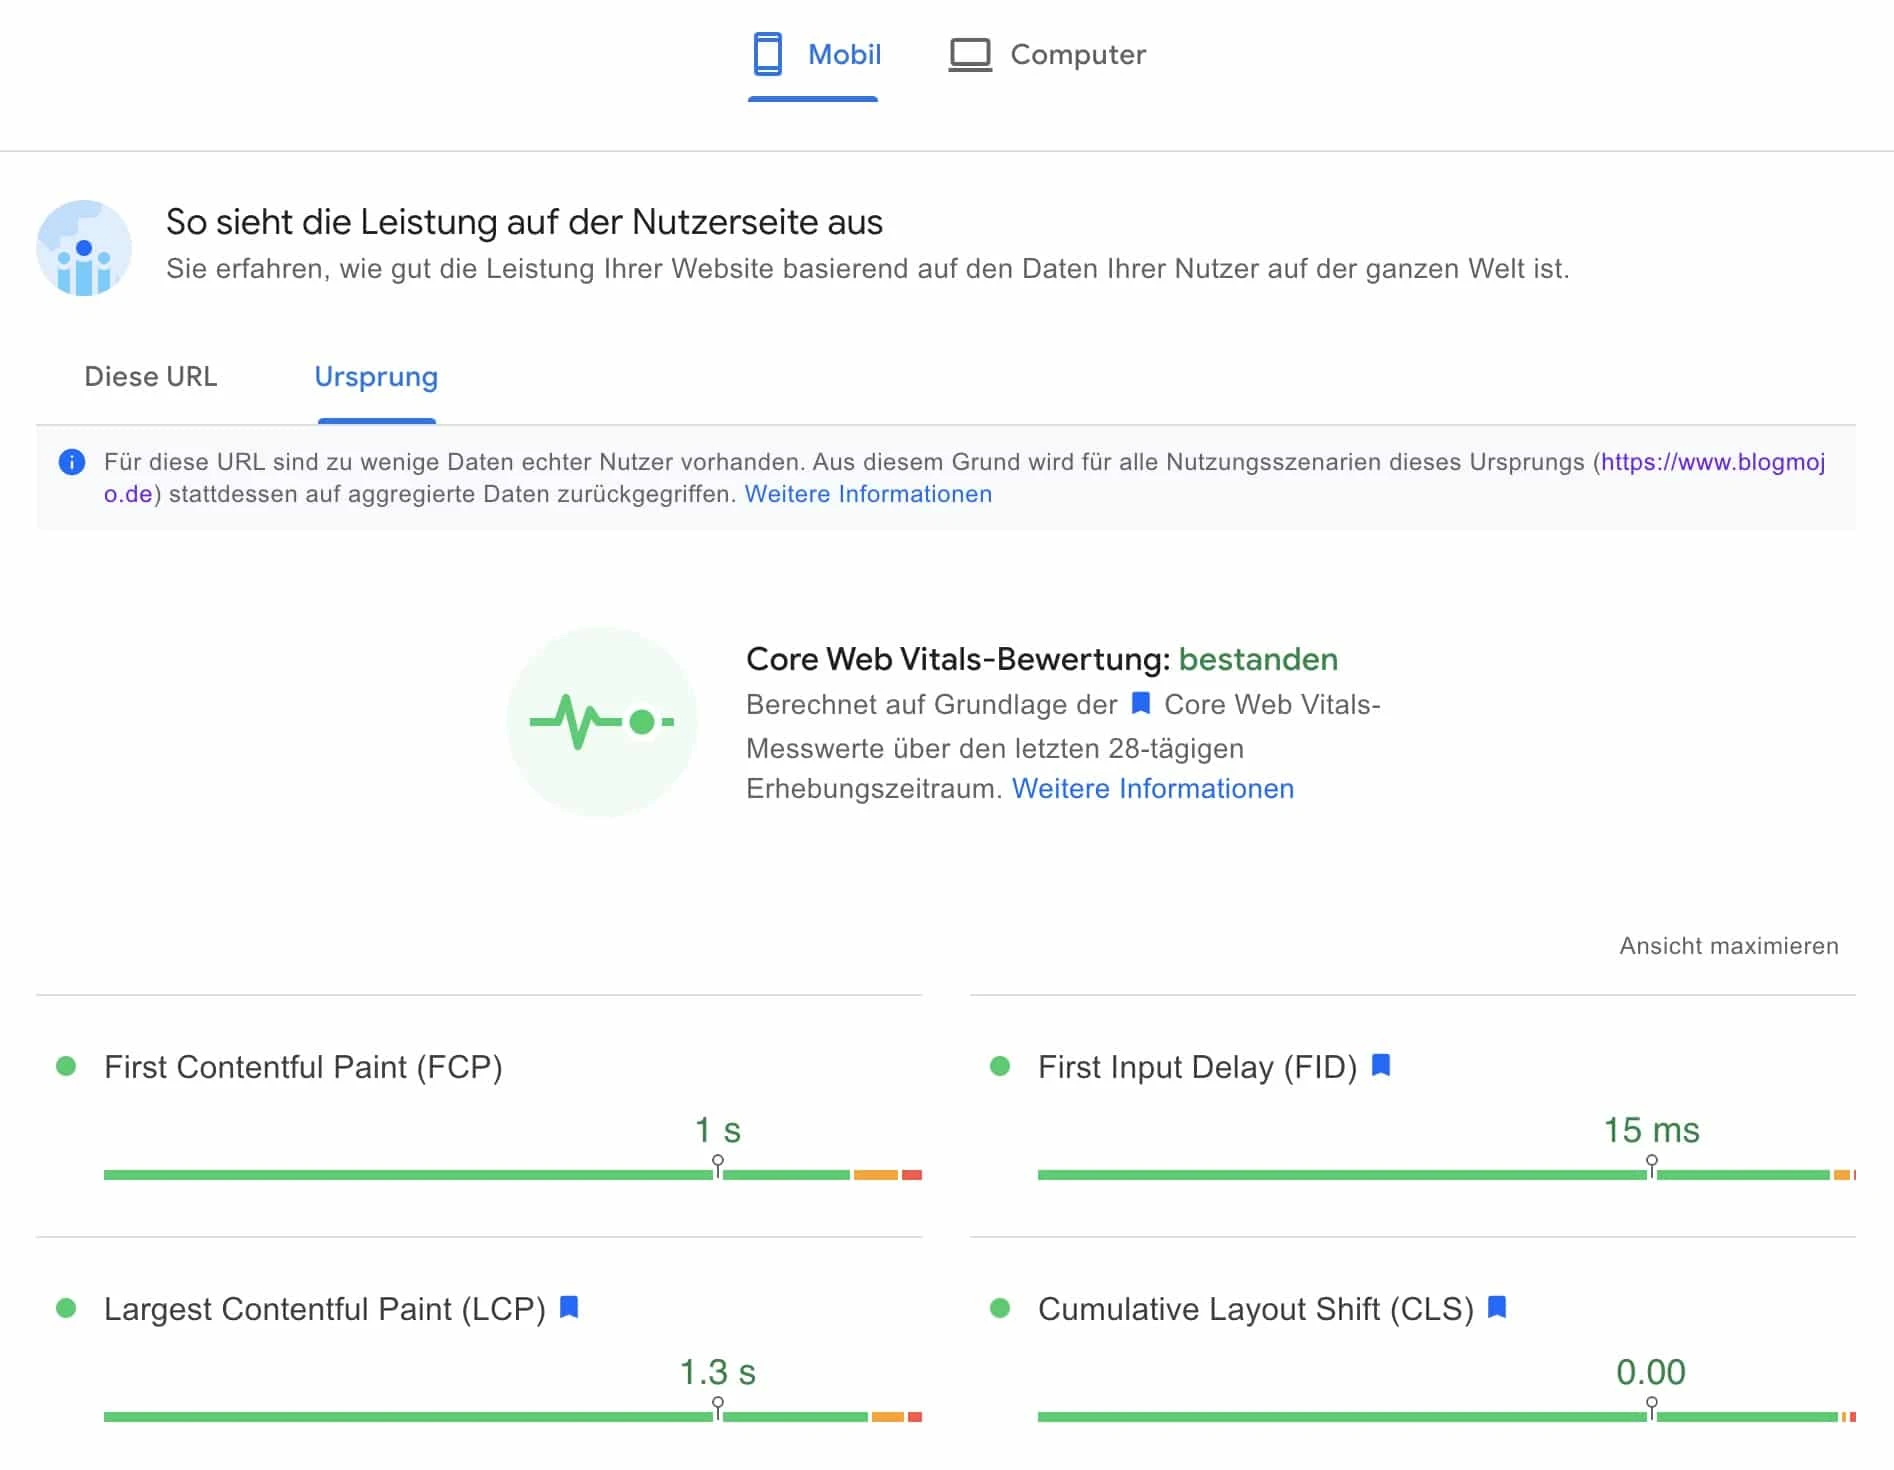Screen dimensions: 1894x1470
Task: Switch to the Computer tab
Action: click(1047, 55)
